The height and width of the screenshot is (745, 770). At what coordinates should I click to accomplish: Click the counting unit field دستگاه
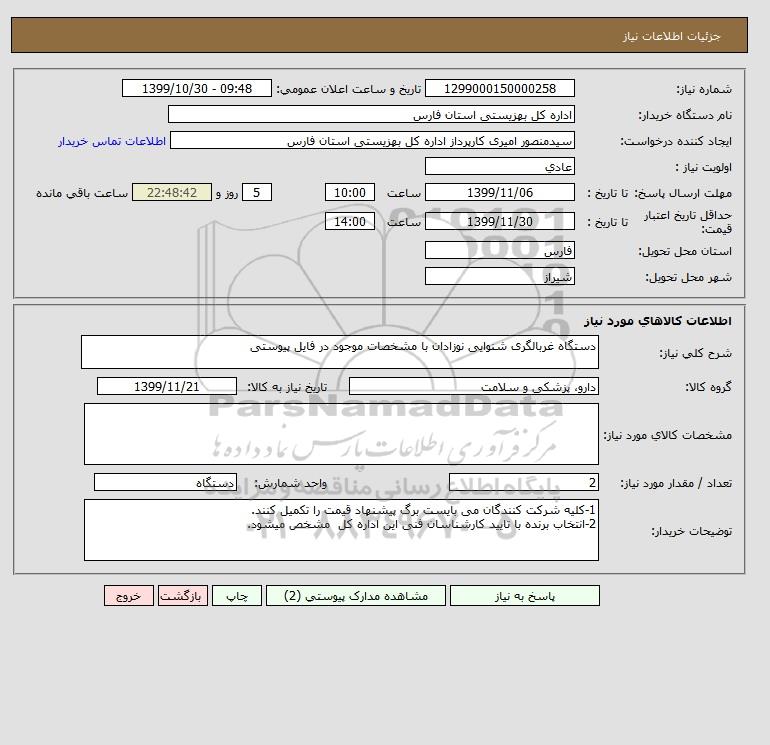click(x=165, y=482)
